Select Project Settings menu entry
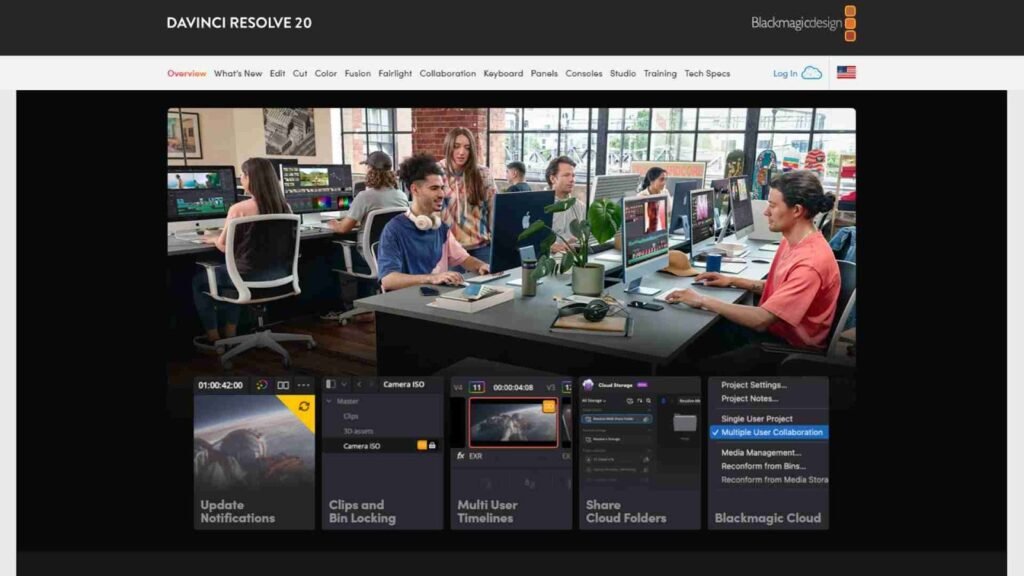 [x=753, y=385]
